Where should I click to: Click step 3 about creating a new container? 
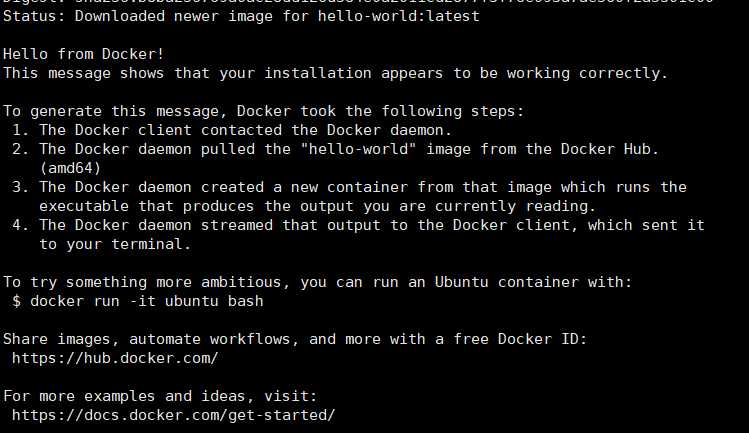pyautogui.click(x=349, y=187)
